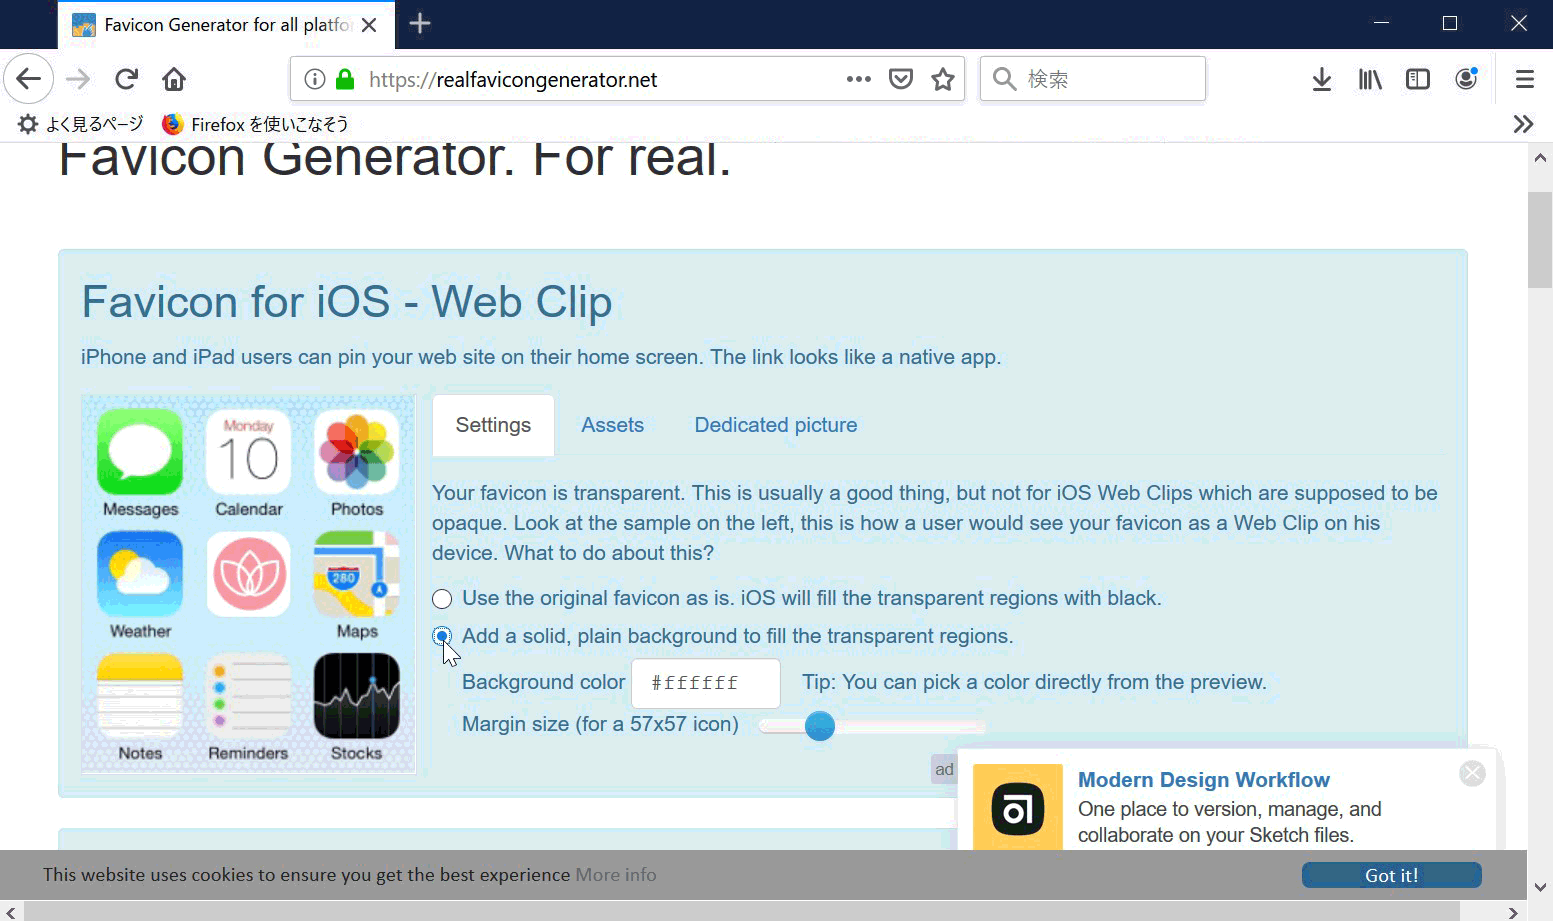The height and width of the screenshot is (921, 1553).
Task: Click the URL address bar
Action: click(x=626, y=79)
